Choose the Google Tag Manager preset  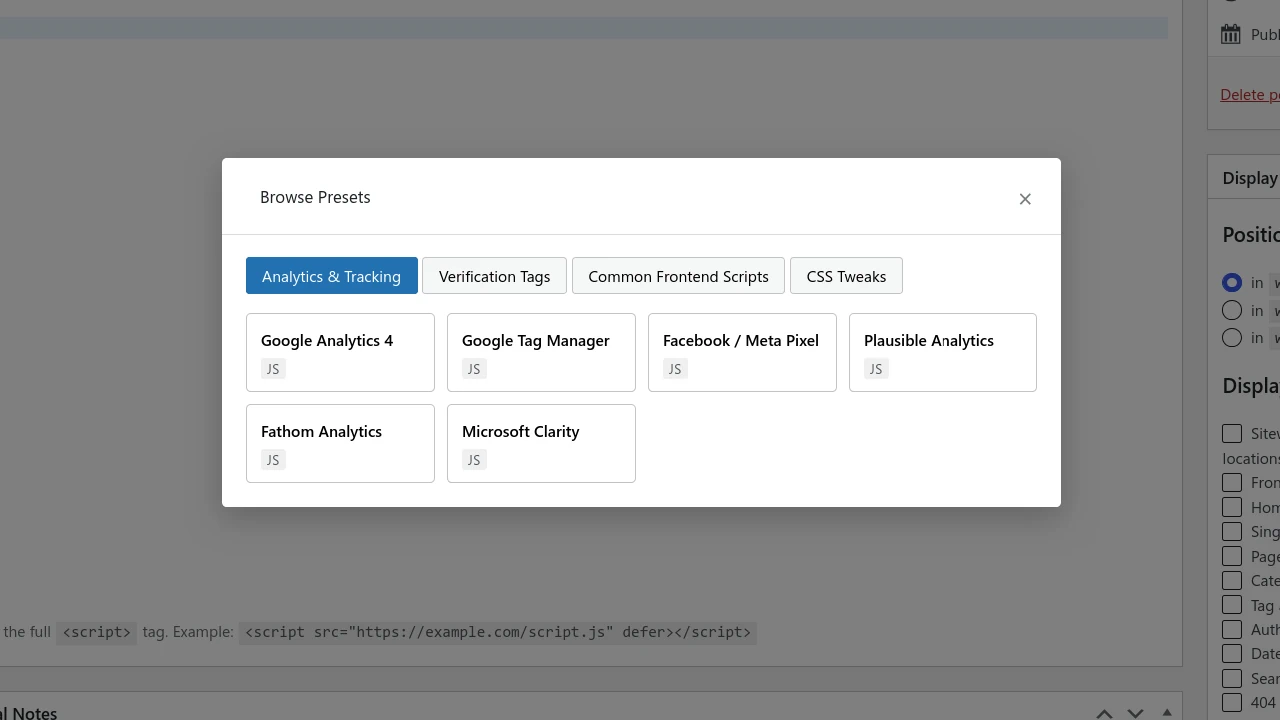click(x=541, y=352)
